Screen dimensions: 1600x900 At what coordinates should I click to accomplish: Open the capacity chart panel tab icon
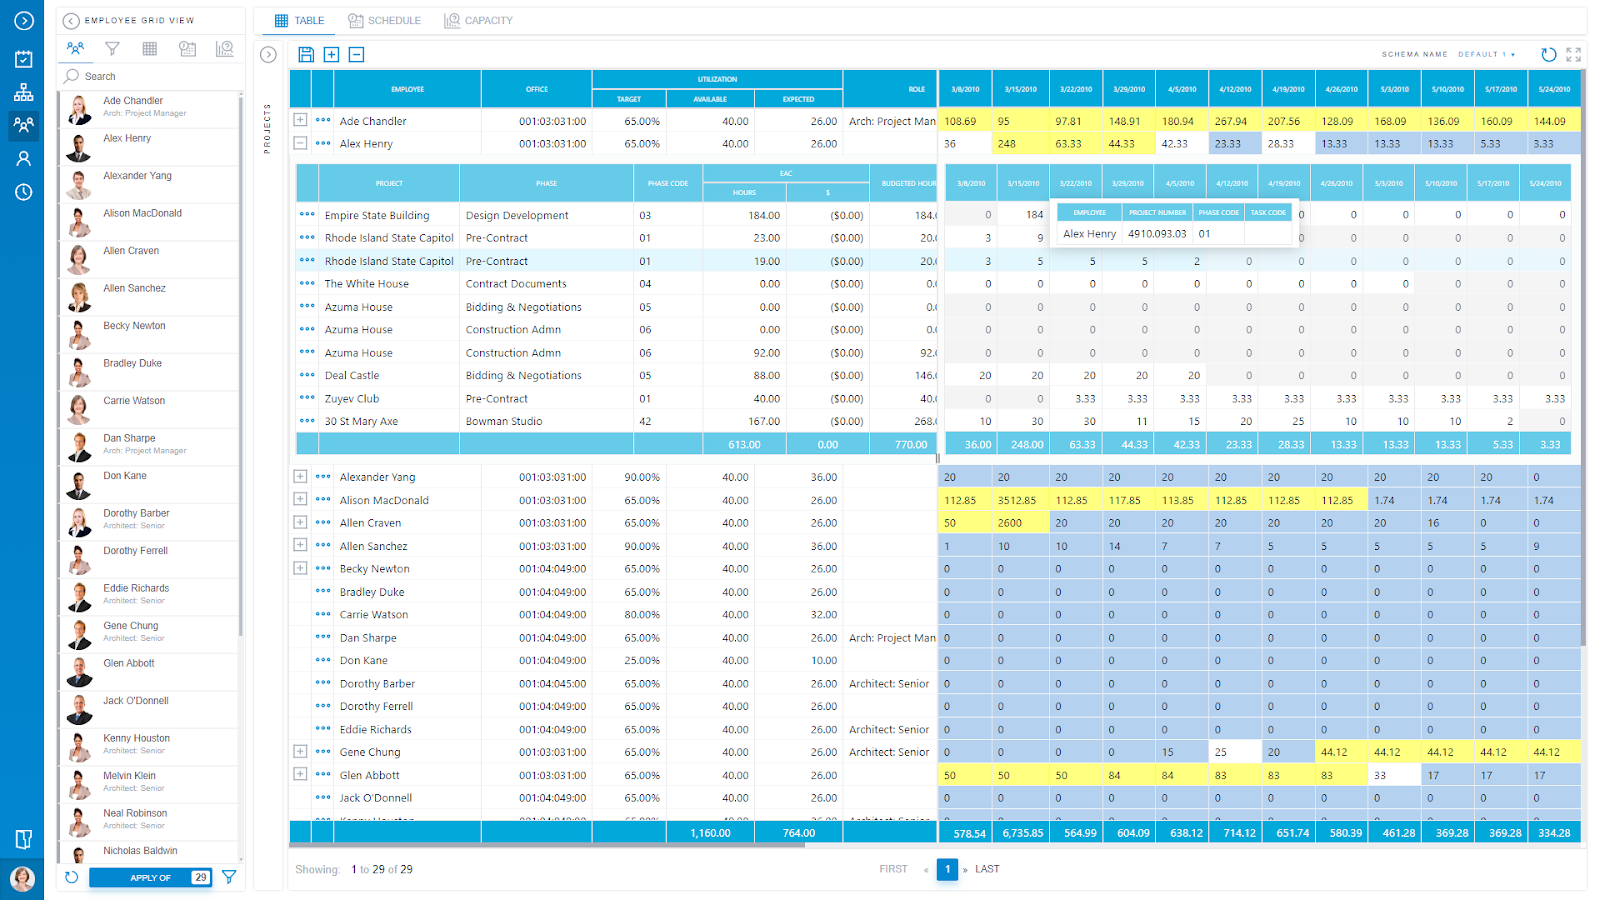pyautogui.click(x=225, y=48)
